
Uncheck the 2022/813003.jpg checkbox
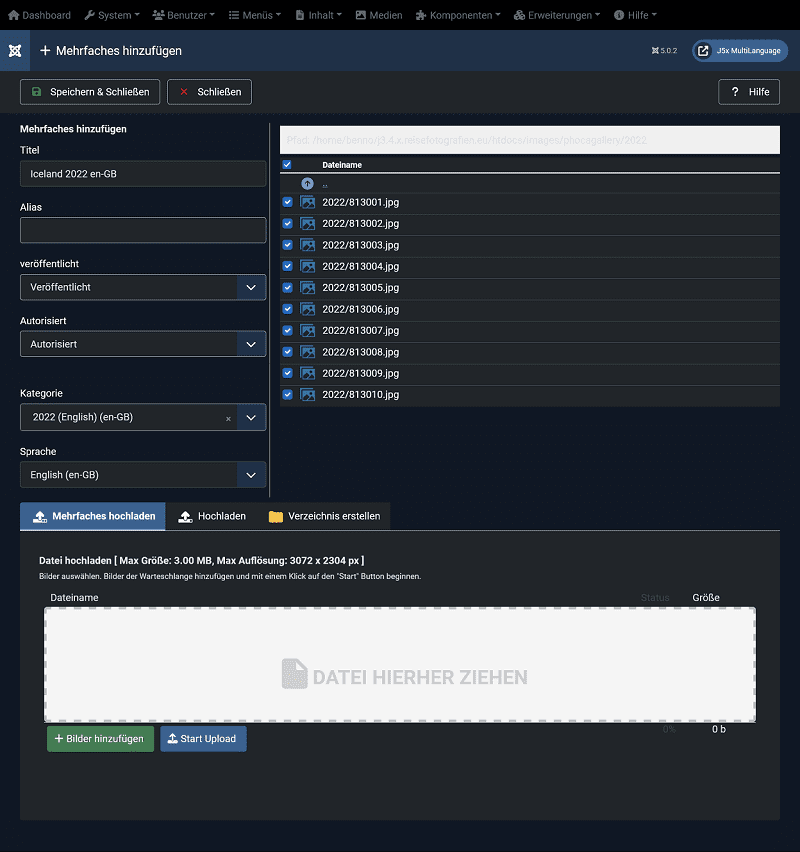click(288, 245)
